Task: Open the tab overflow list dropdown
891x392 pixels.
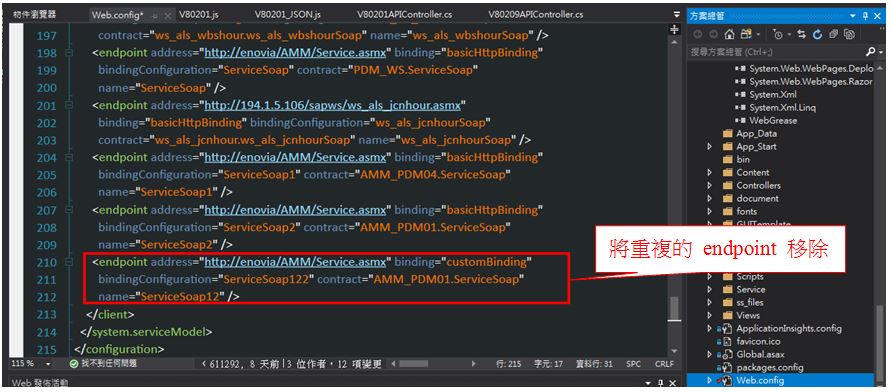Action: (676, 15)
